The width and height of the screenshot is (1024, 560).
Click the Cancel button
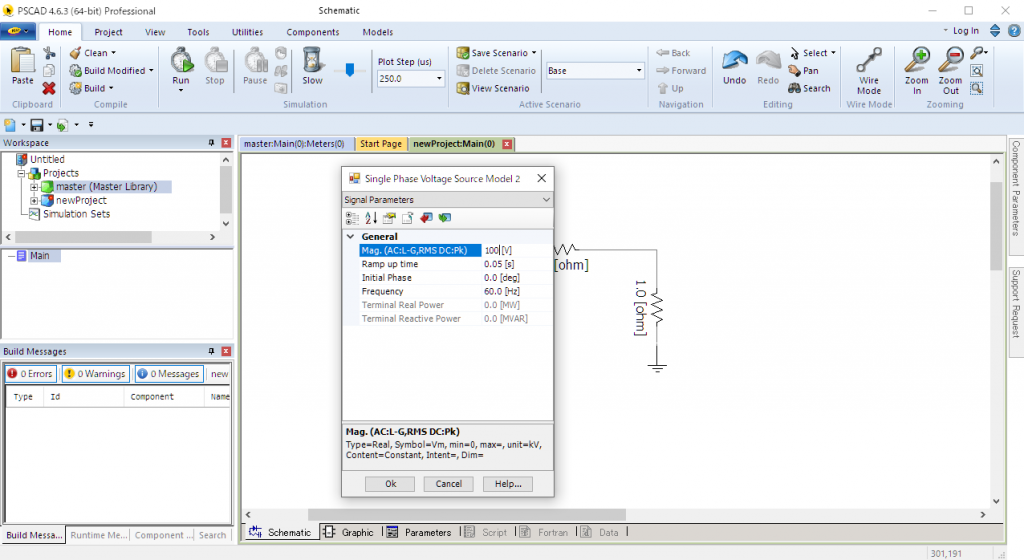448,484
